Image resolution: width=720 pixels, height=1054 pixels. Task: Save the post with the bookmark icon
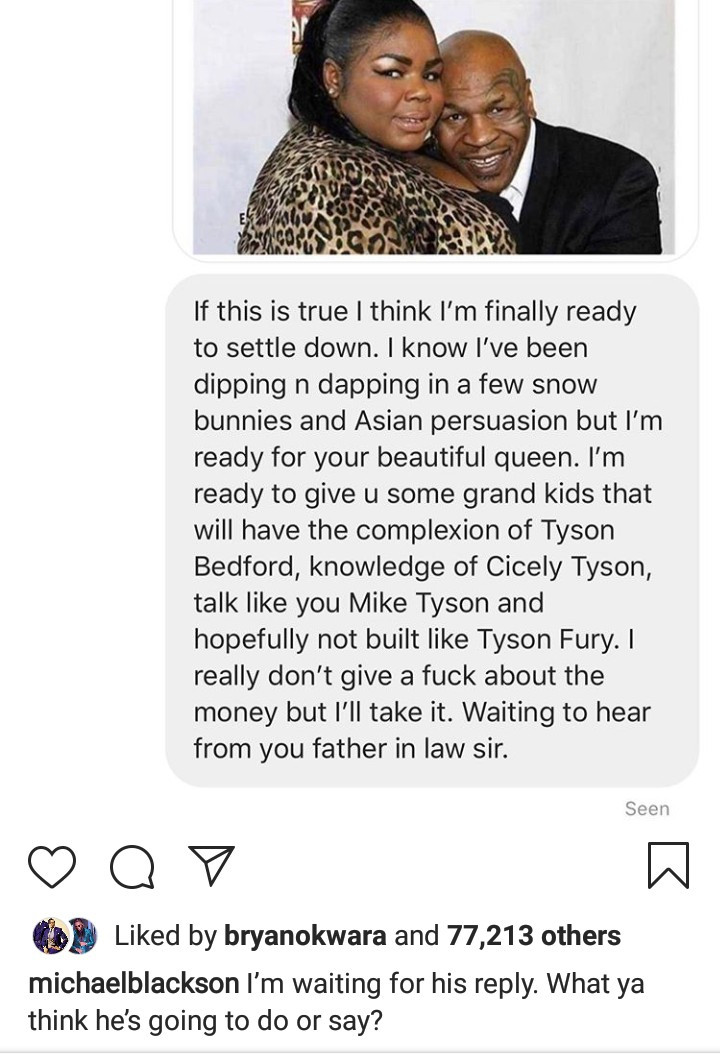pyautogui.click(x=668, y=865)
